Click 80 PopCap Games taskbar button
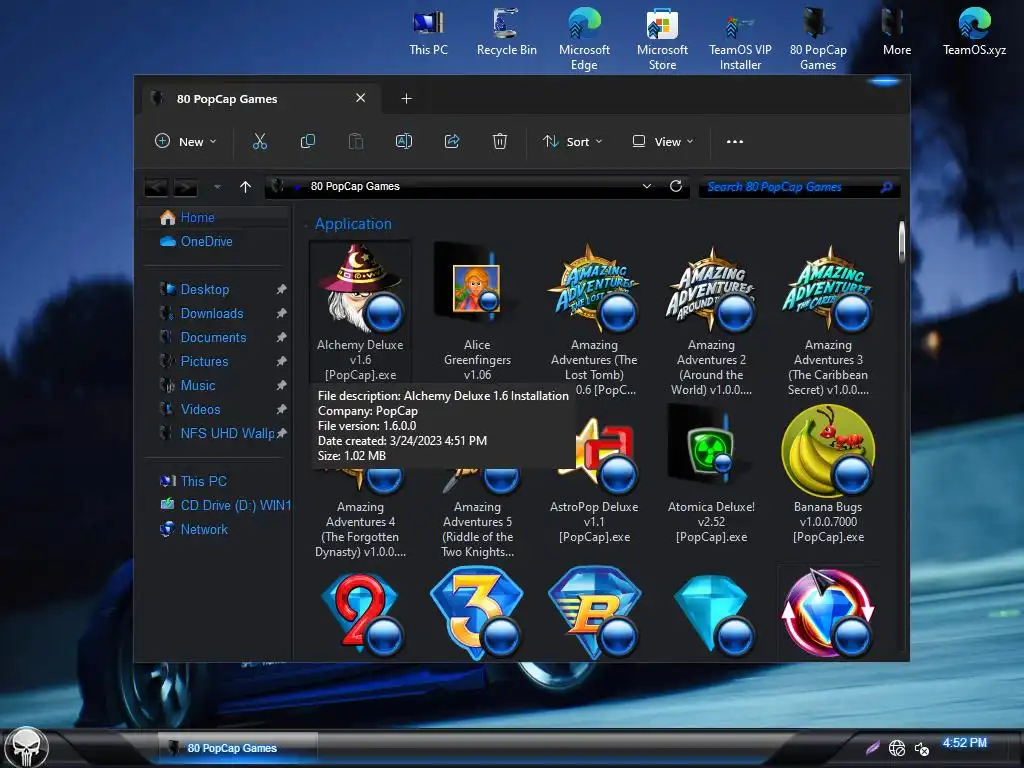The image size is (1024, 768). tap(237, 748)
